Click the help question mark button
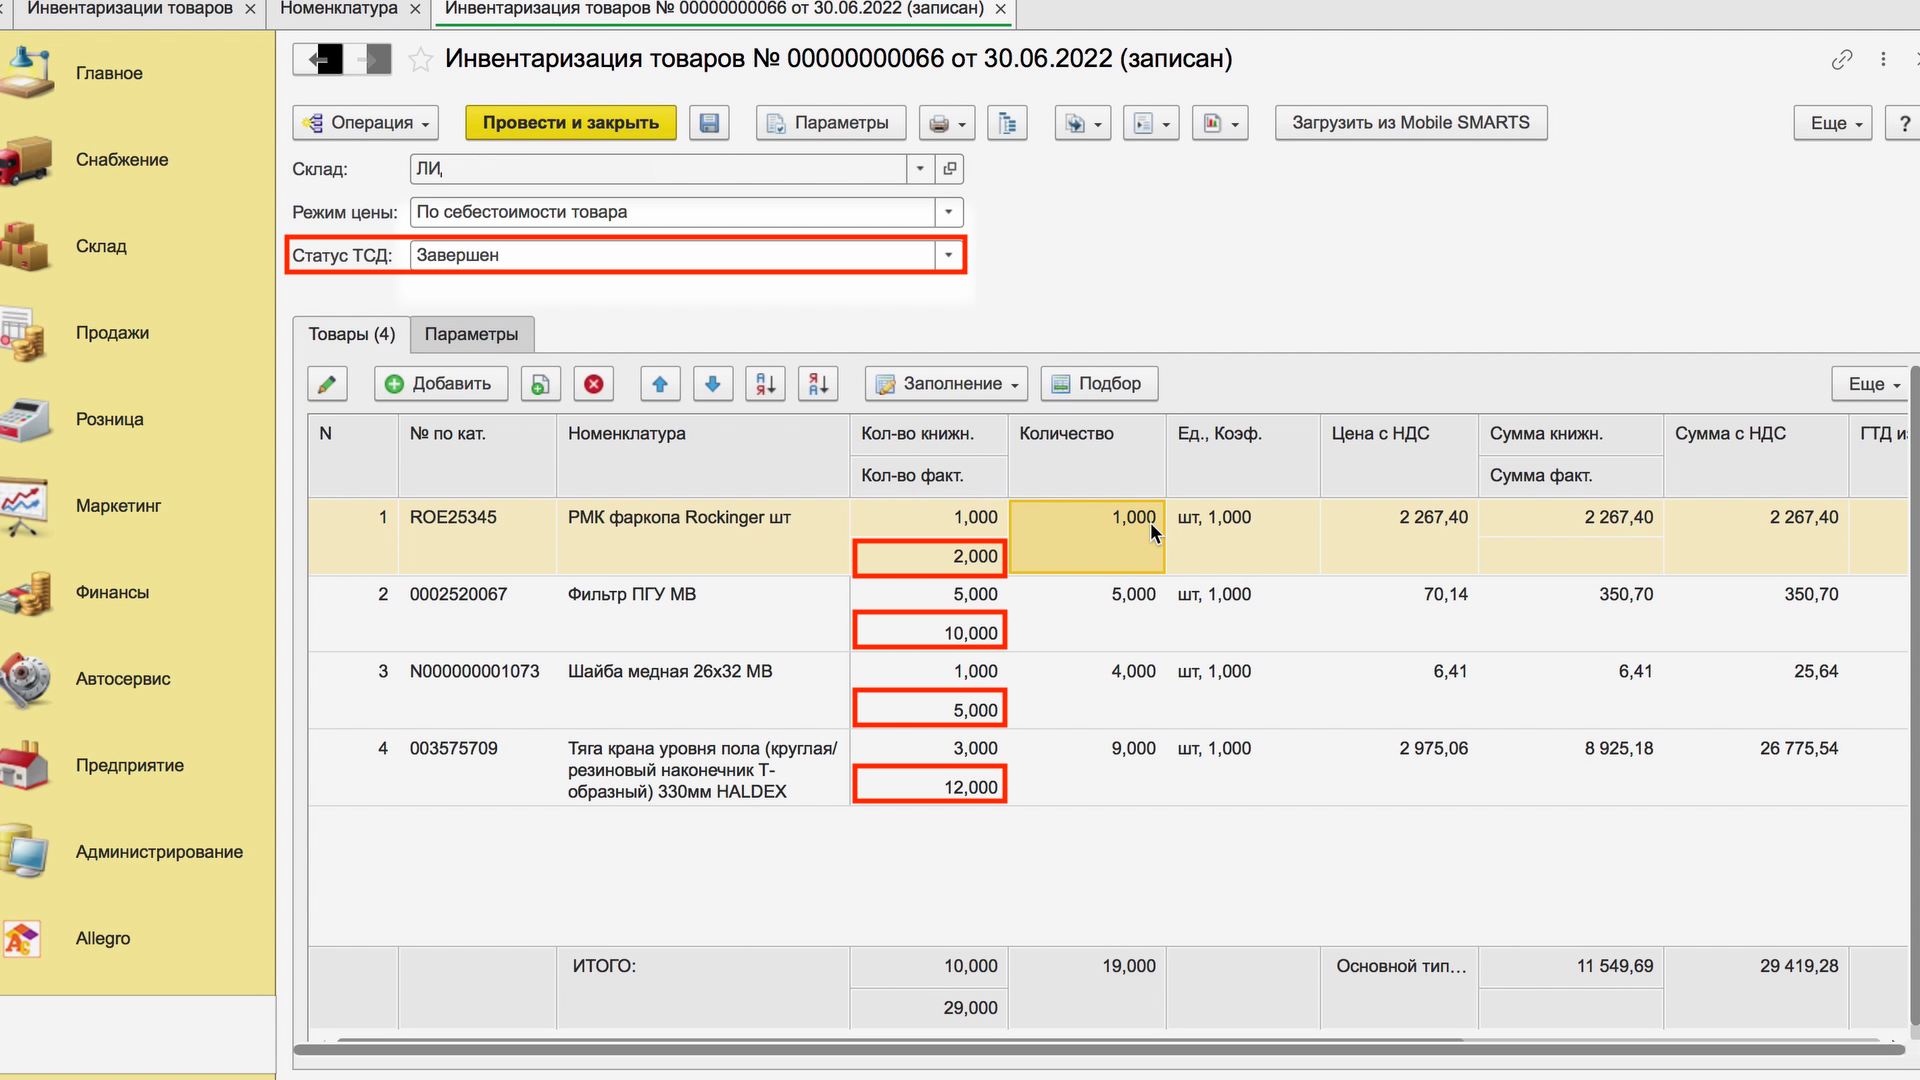Screen dimensions: 1920x1080 1903,123
